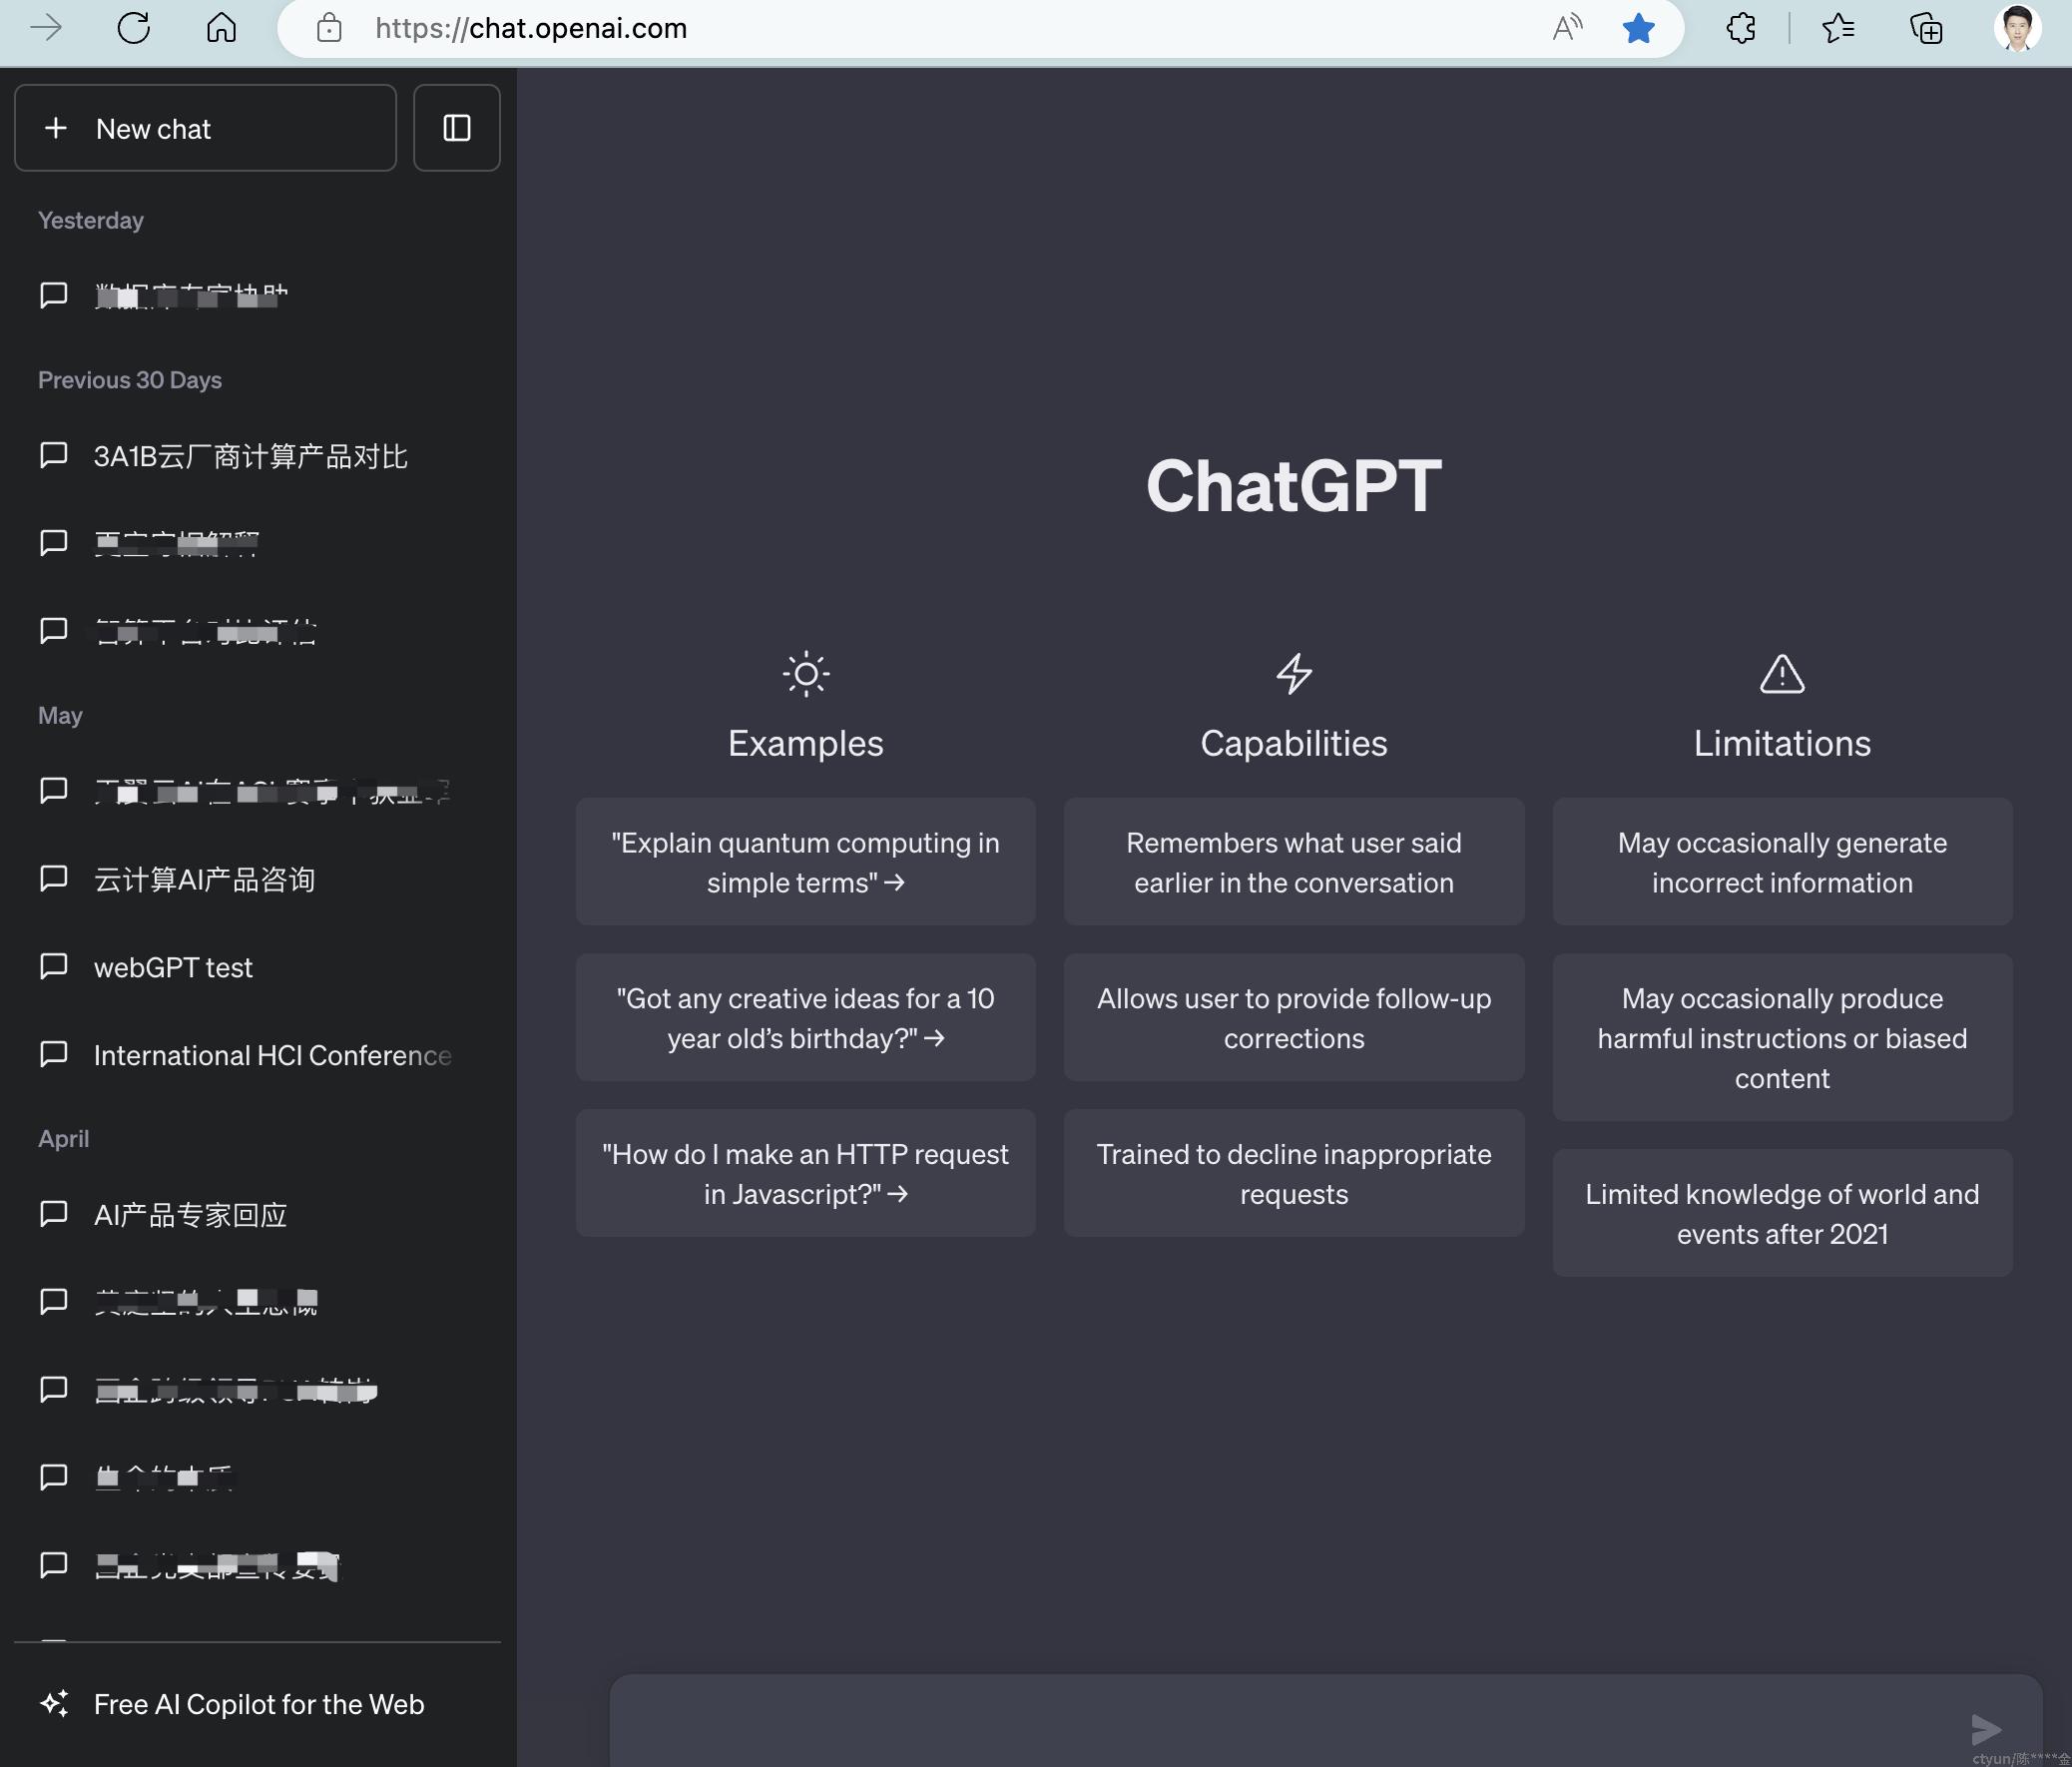Open chat '云计算AI产品咨询'

258,879
